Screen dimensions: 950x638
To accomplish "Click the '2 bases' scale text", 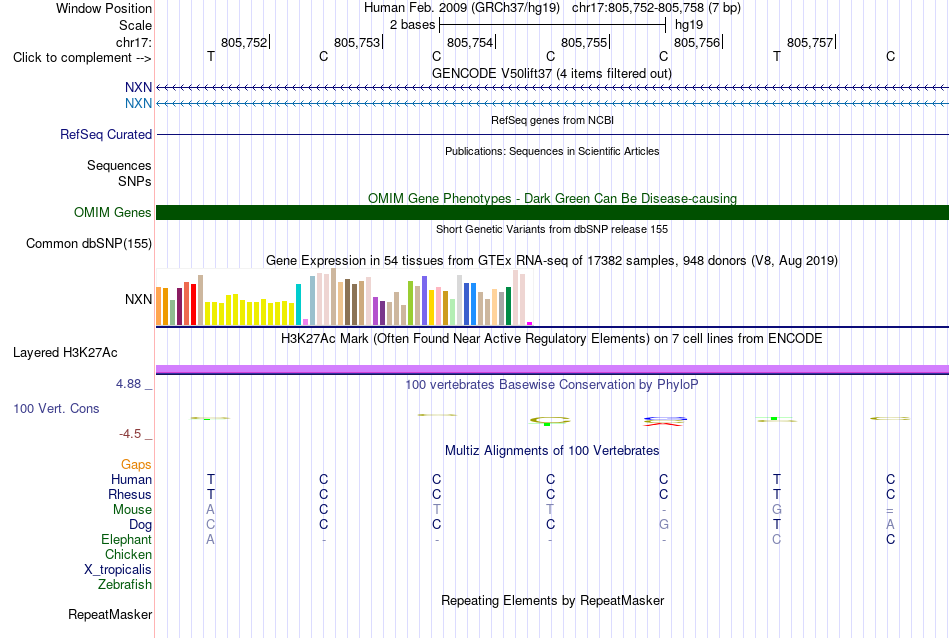I will [413, 25].
